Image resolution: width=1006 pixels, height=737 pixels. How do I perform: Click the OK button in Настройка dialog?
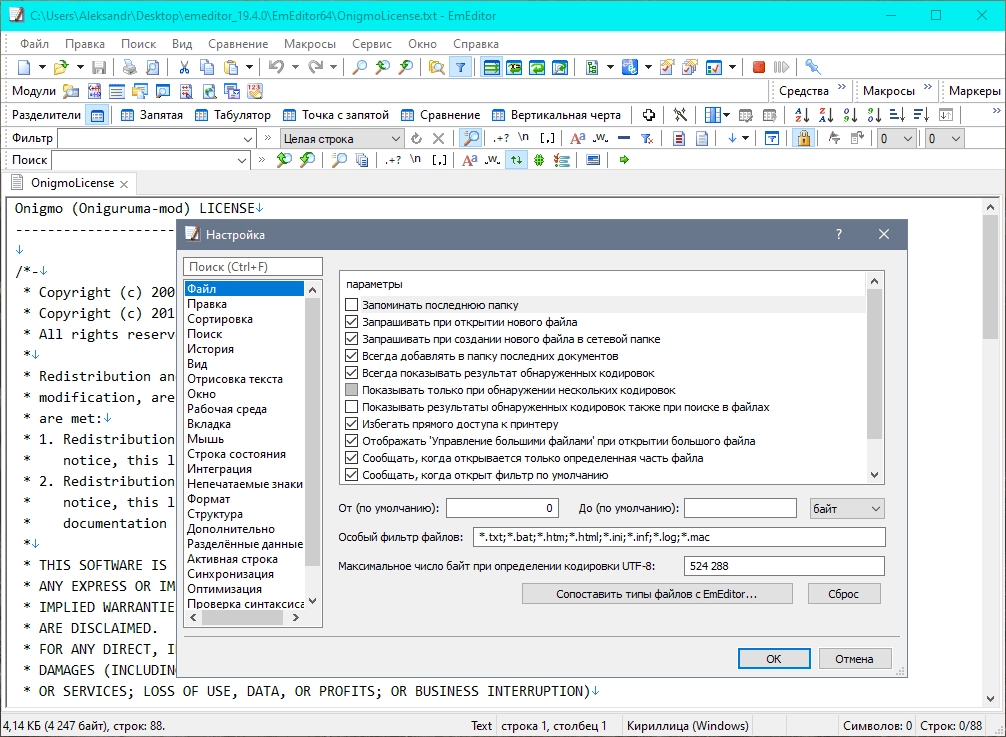pos(774,659)
